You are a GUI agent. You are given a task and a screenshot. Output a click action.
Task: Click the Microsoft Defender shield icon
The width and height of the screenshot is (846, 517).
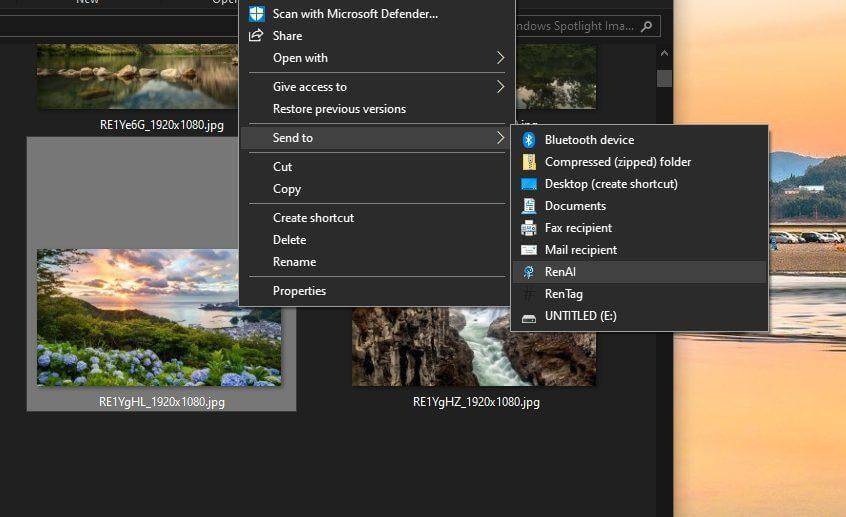click(257, 14)
